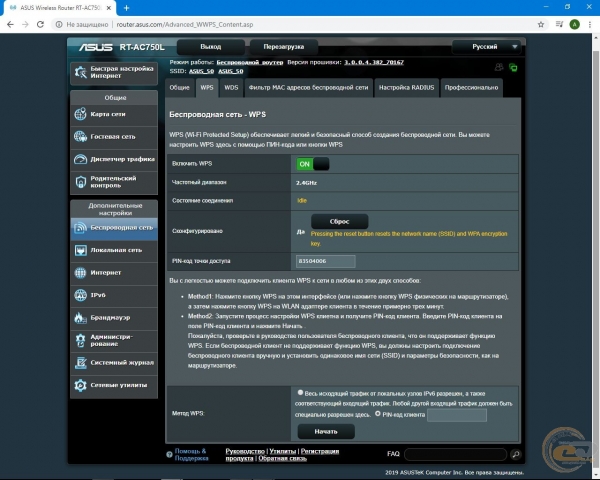Screen dimensions: 600x480
Task: Toggle the Включить WPS switch off
Action: click(313, 164)
